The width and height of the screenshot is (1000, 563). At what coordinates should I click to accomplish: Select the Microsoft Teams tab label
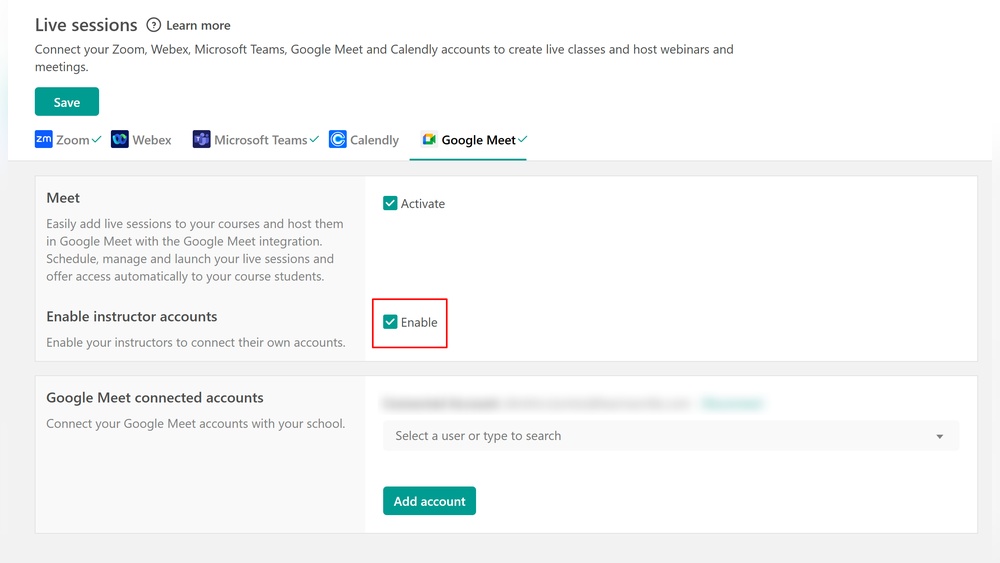(x=260, y=140)
